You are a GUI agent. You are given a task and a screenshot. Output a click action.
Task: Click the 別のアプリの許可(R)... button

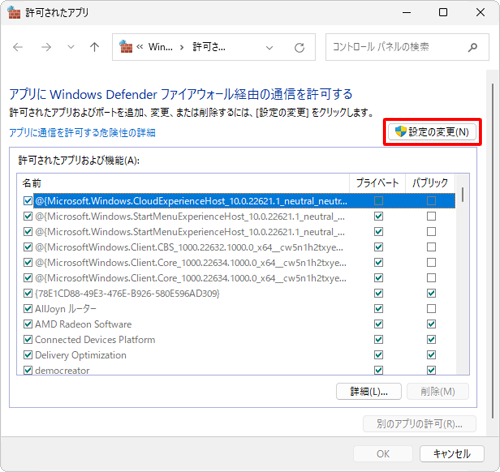point(419,424)
